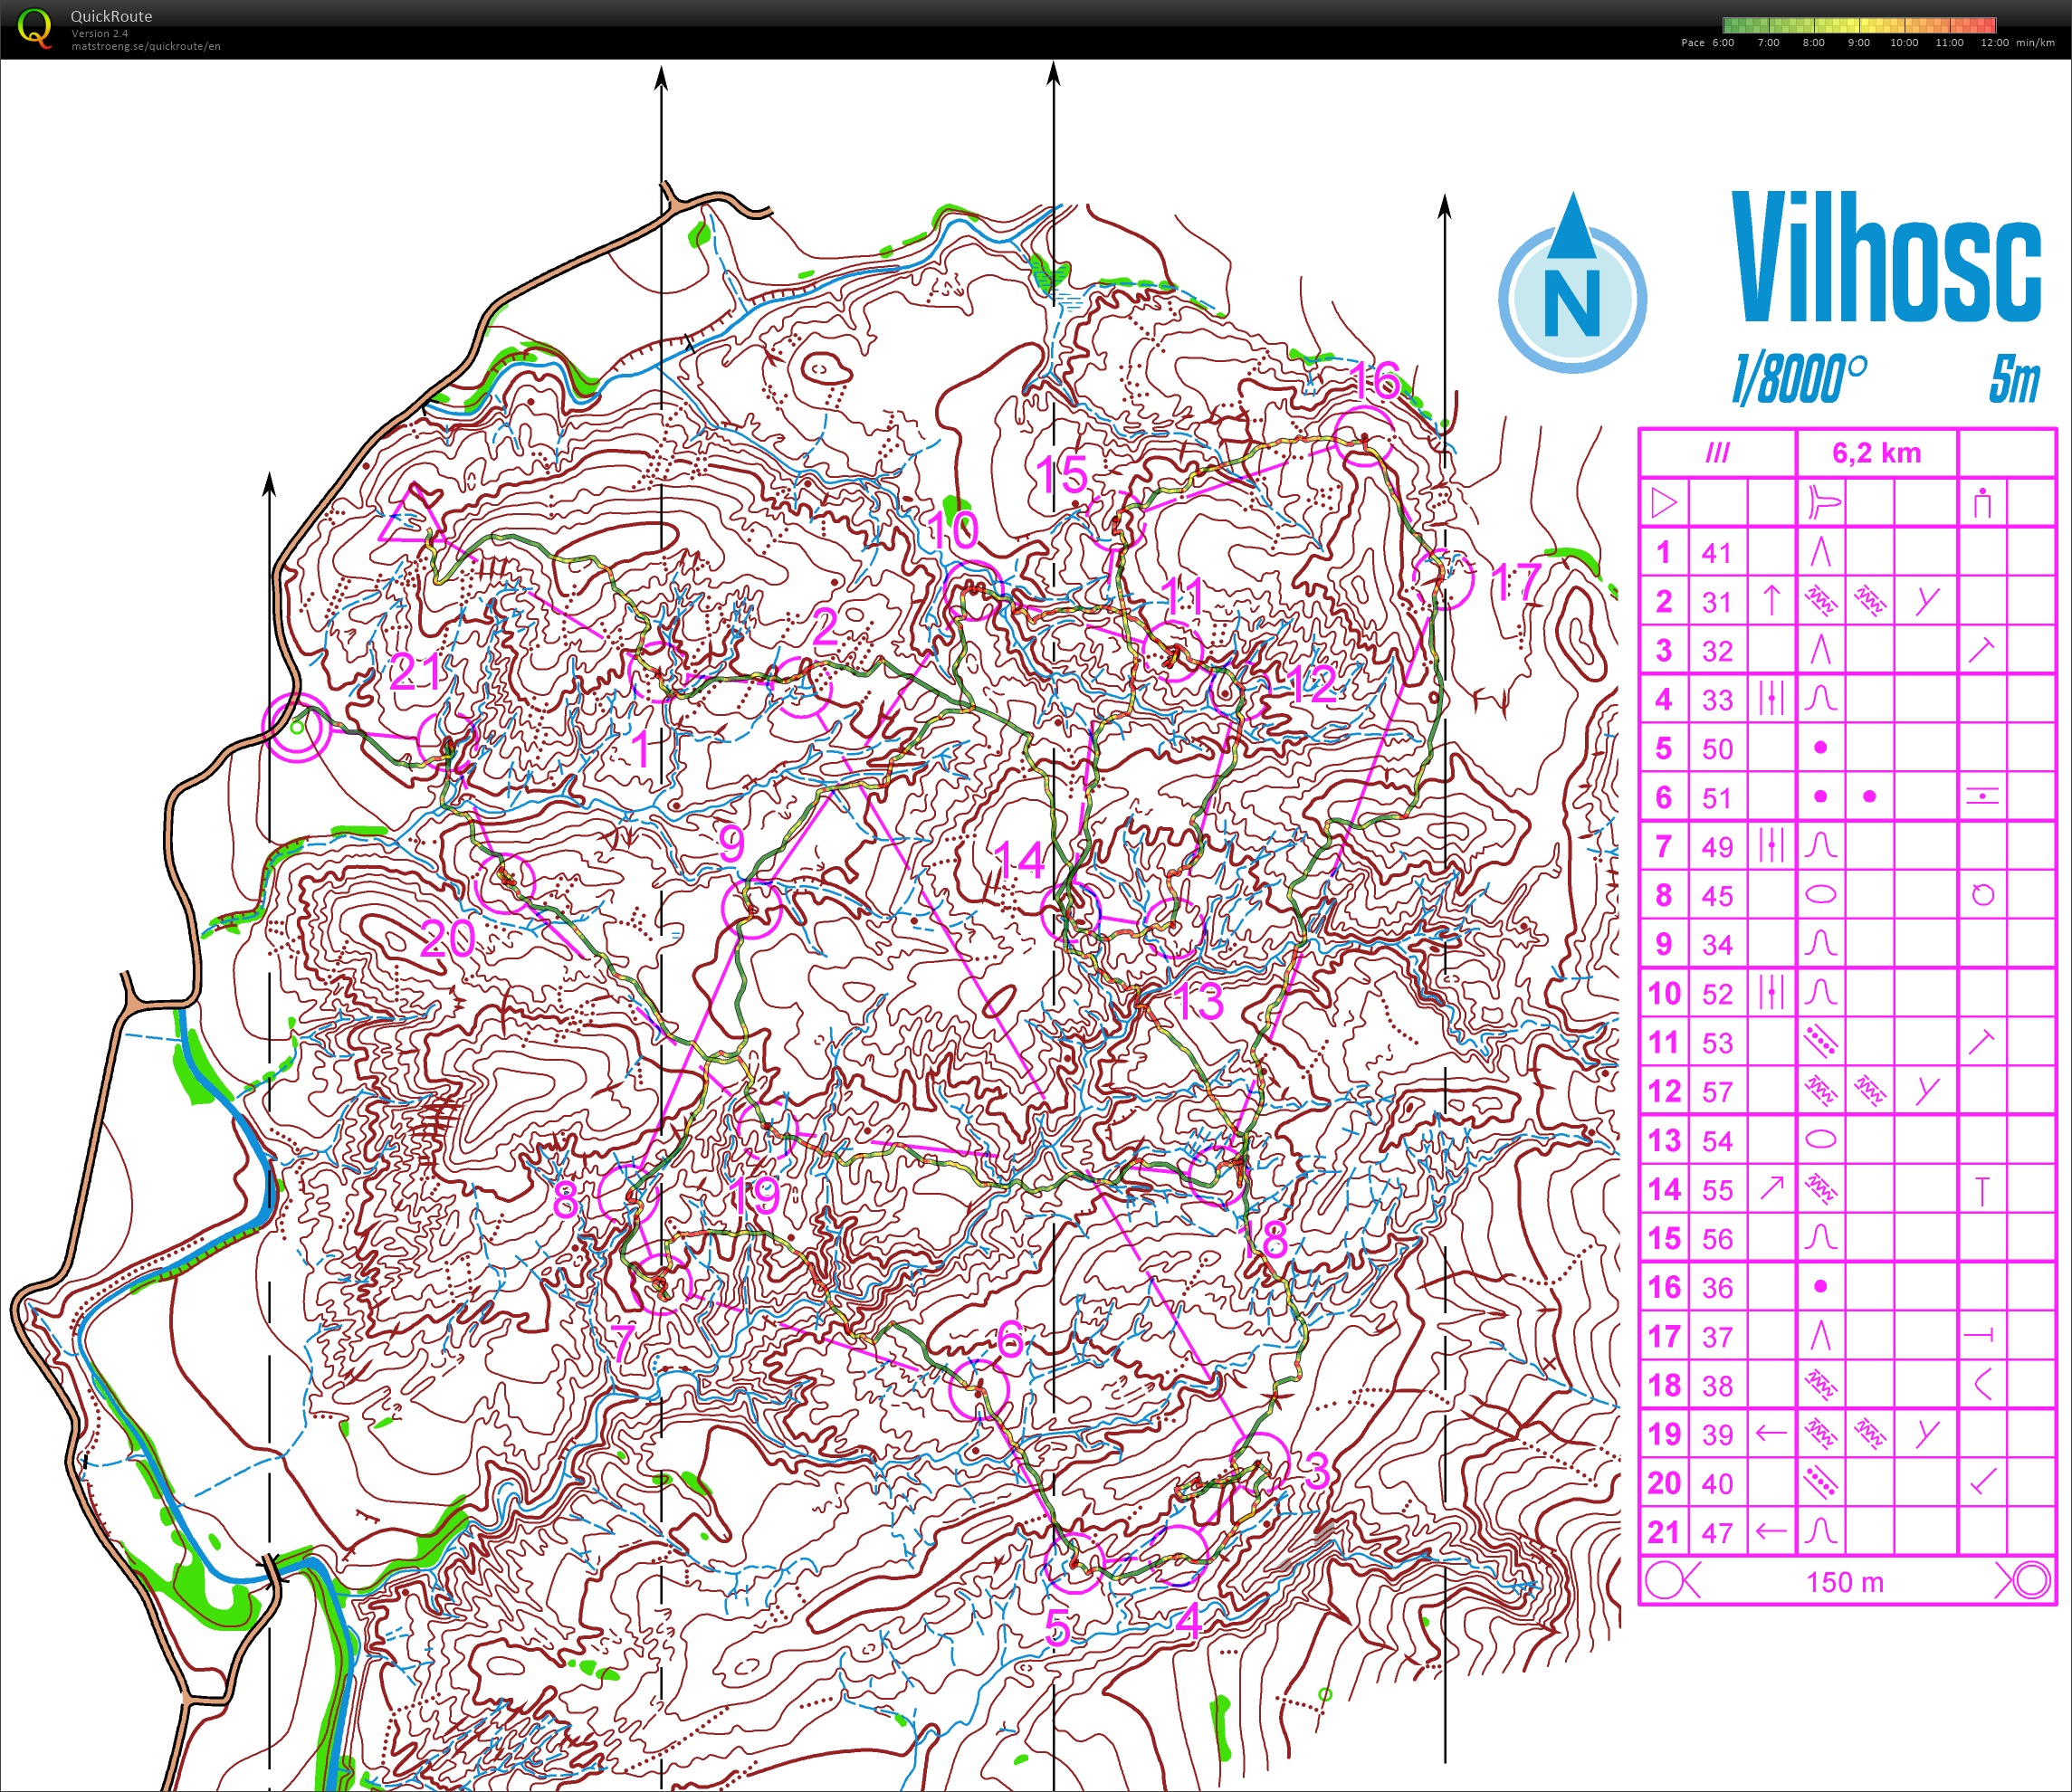Click the map label '14'
The image size is (2072, 1792).
tap(1019, 860)
